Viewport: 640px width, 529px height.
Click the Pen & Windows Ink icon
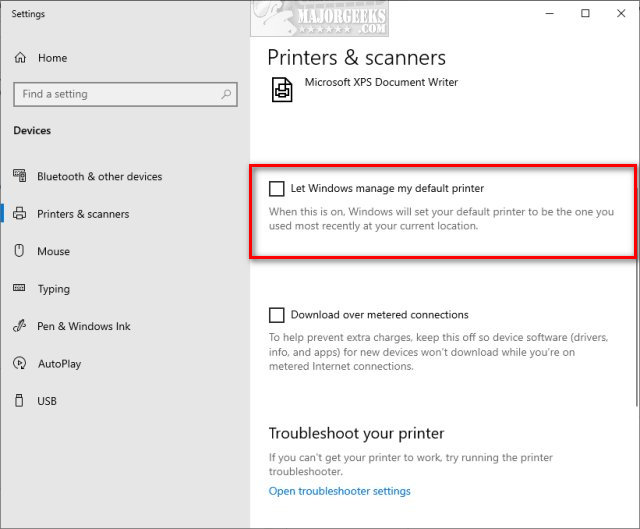point(19,326)
